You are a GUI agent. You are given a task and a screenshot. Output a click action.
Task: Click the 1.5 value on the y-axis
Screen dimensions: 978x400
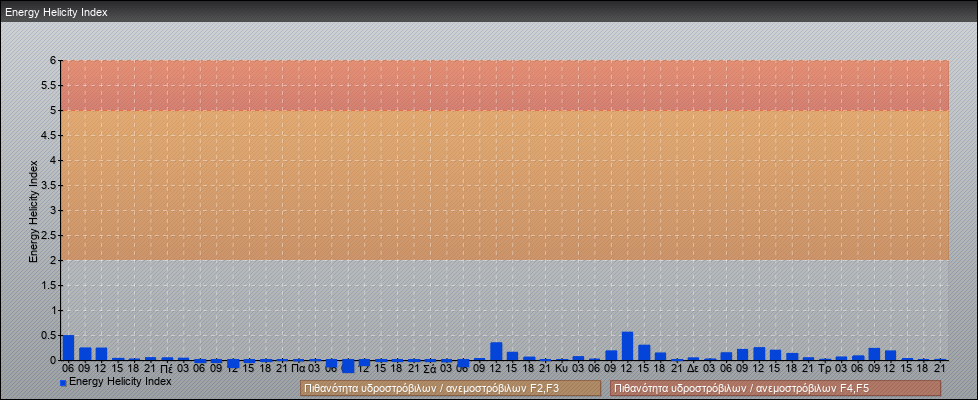pos(49,285)
